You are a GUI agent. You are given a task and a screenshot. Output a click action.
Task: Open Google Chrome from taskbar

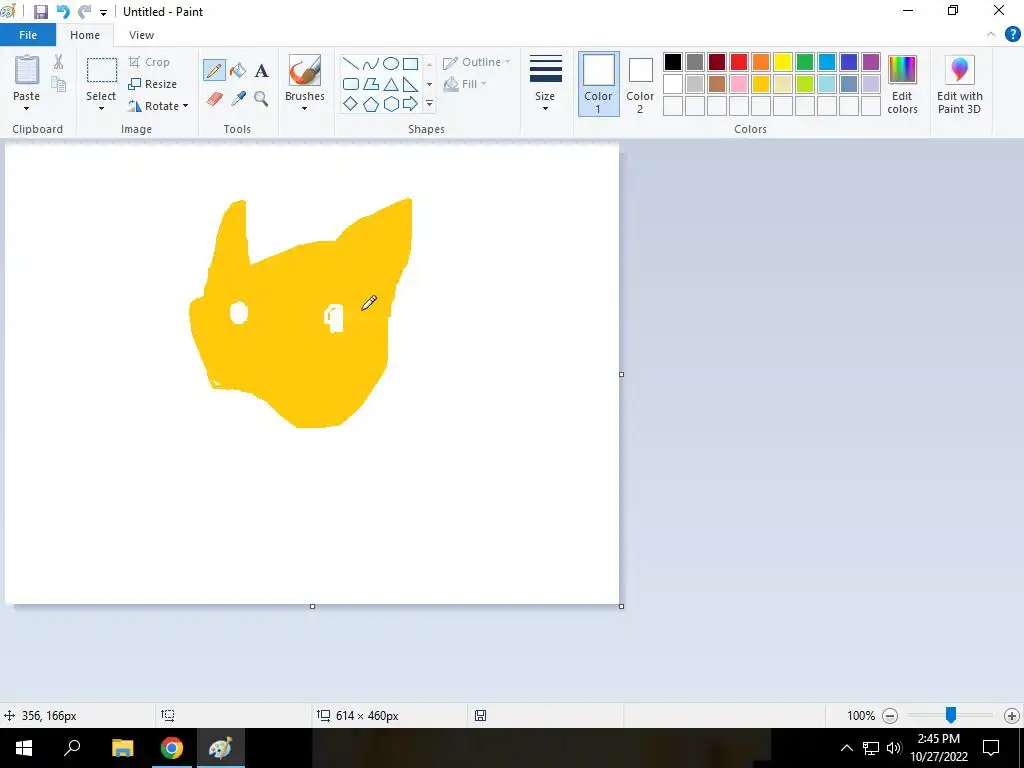(x=172, y=748)
